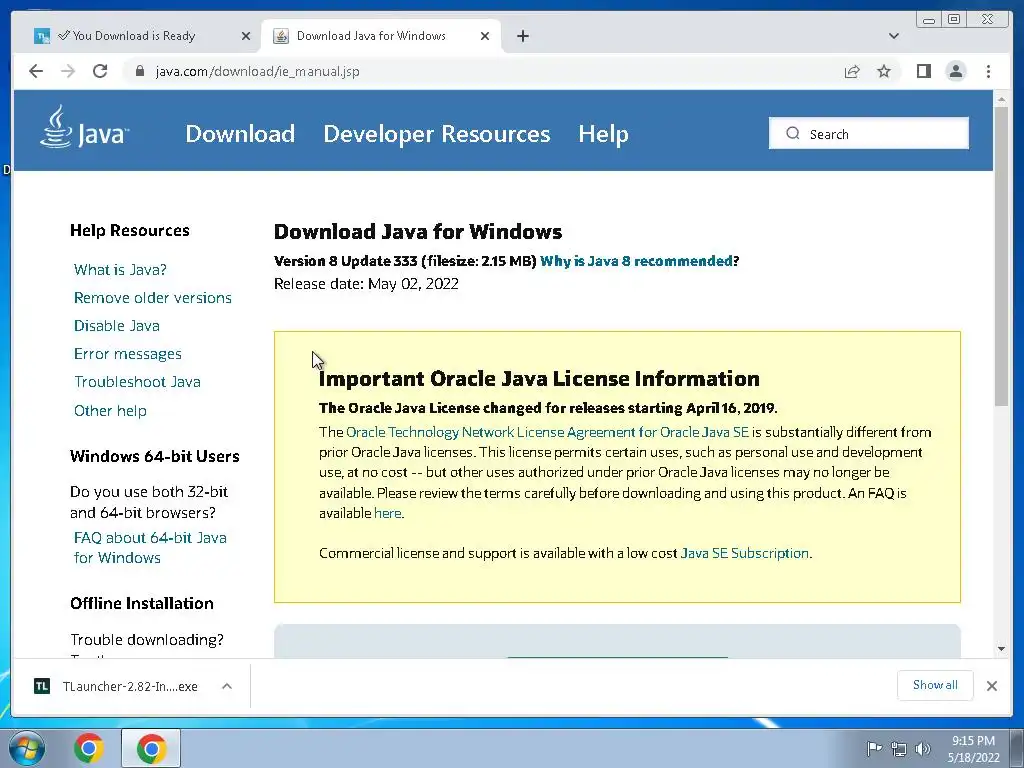
Task: Expand the TLauncher download options chevron
Action: click(227, 686)
